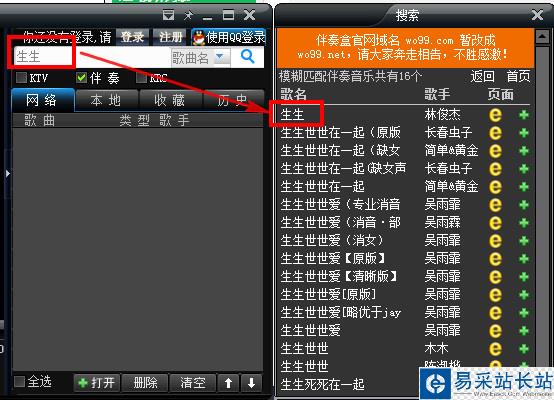Image resolution: width=554 pixels, height=400 pixels.
Task: Select result 生生世世在一起（原版
Action: [341, 133]
